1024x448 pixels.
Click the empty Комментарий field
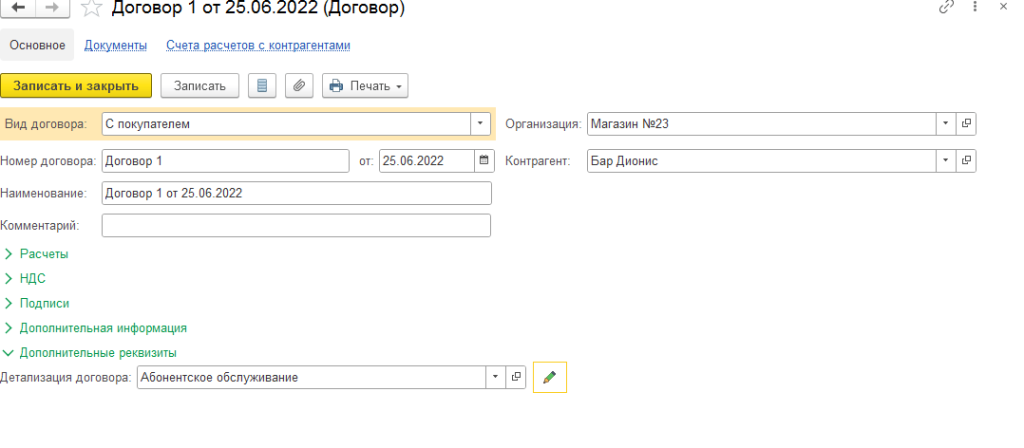(x=296, y=225)
